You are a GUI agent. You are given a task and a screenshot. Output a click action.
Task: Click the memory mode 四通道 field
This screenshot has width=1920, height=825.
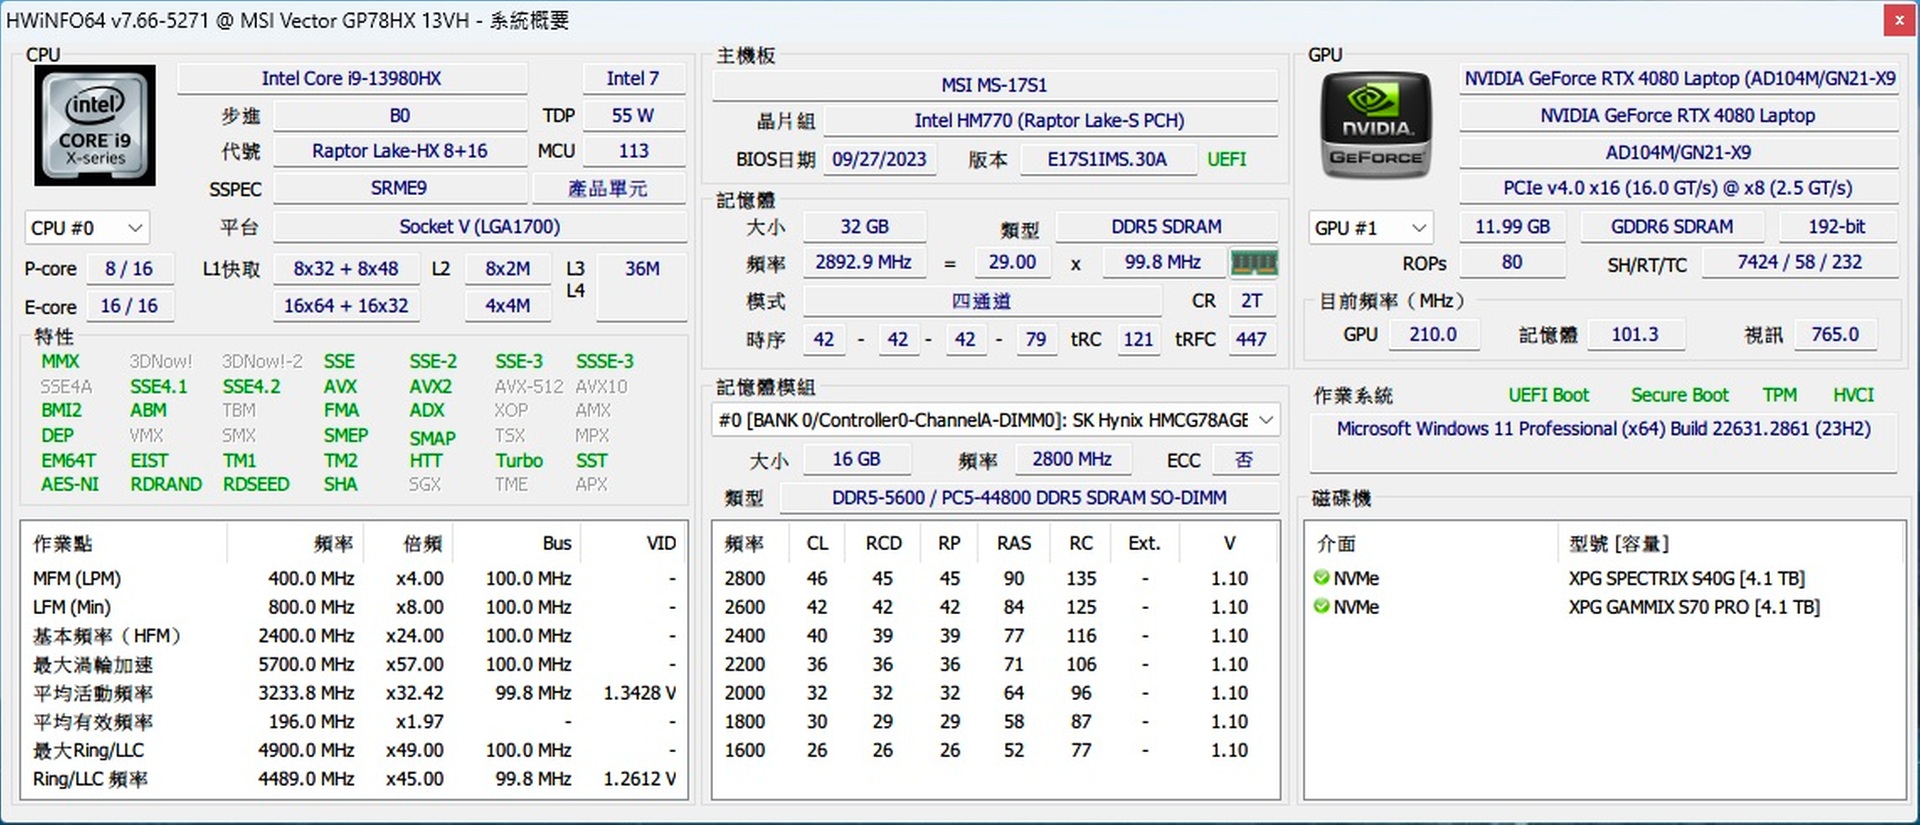click(981, 301)
